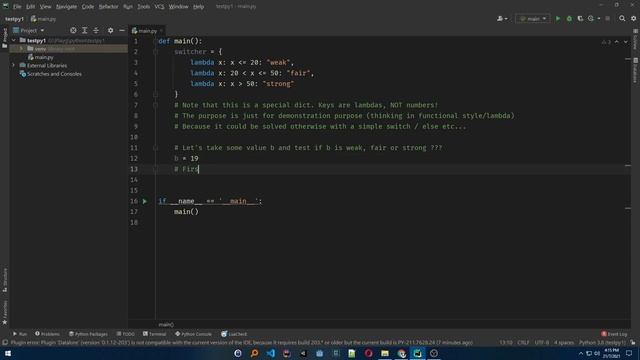640x360 pixels.
Task: Open the Problems tool window
Action: (47, 334)
